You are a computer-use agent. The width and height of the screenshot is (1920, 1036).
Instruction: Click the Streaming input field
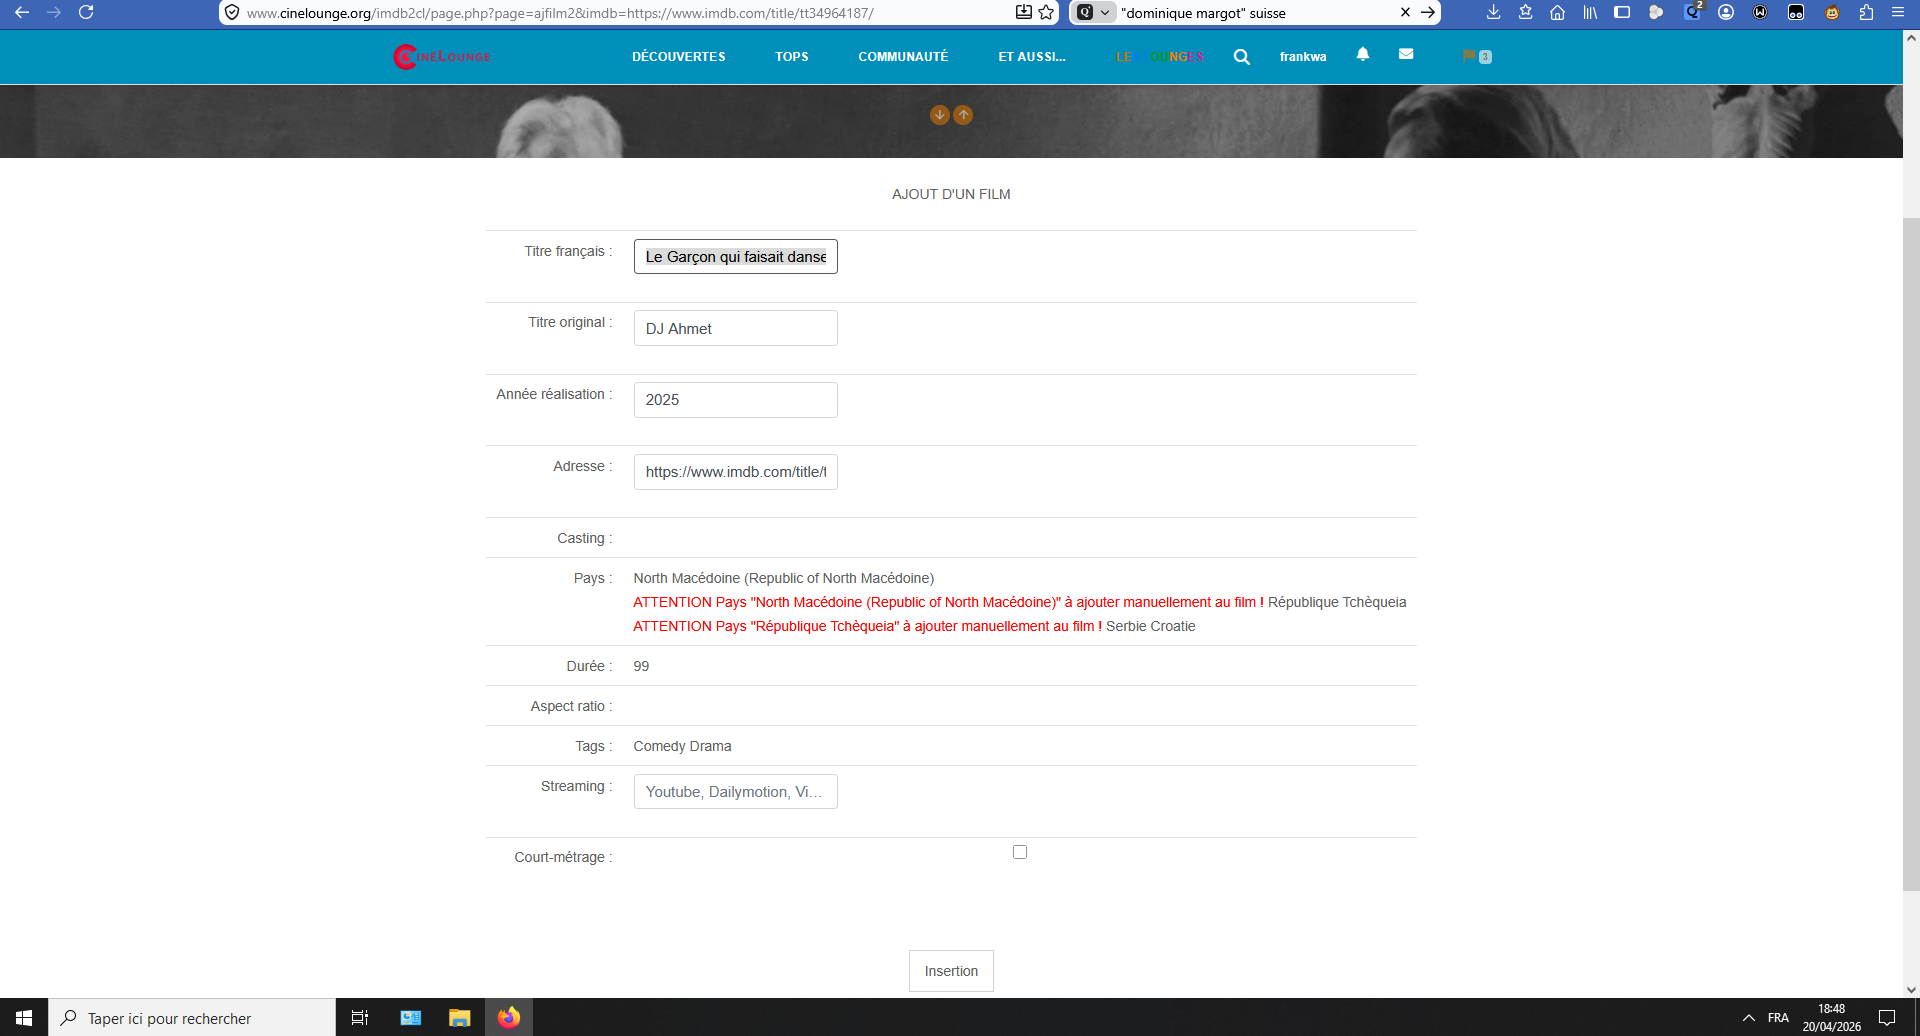tap(736, 792)
